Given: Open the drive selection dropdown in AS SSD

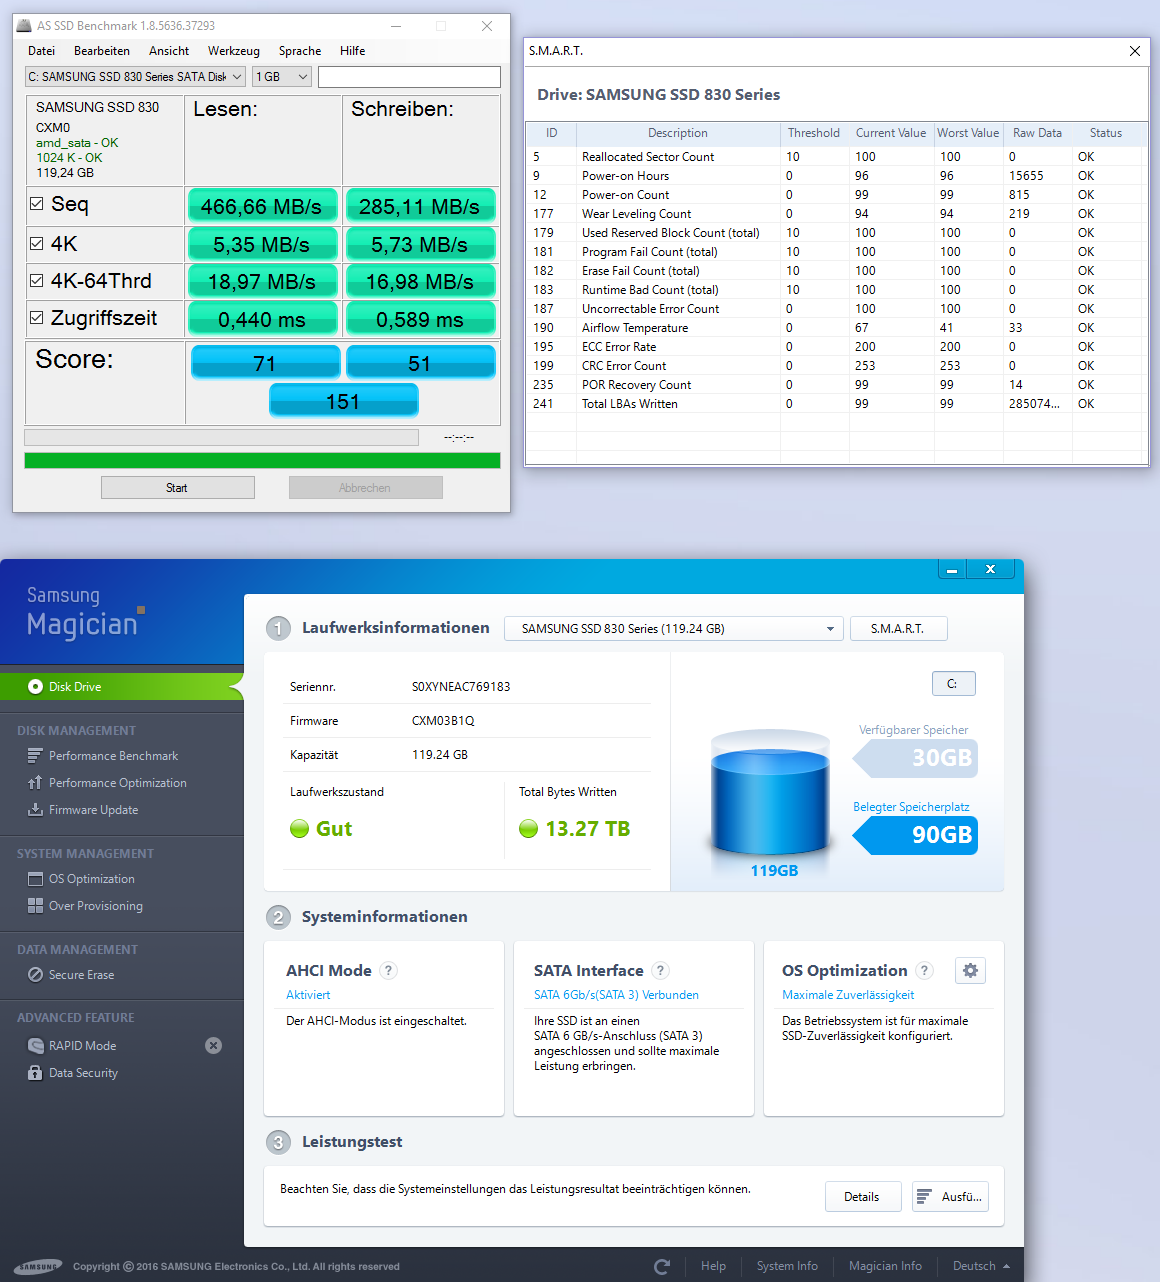Looking at the screenshot, I should click(x=135, y=77).
